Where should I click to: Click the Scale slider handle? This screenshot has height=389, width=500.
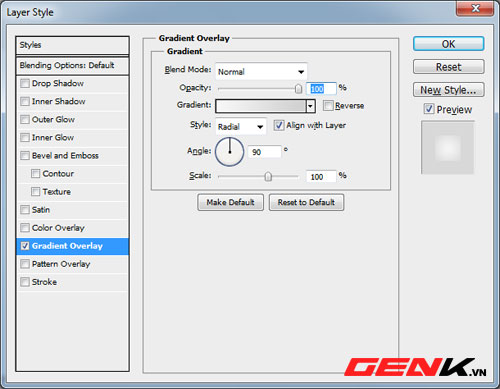coord(268,176)
